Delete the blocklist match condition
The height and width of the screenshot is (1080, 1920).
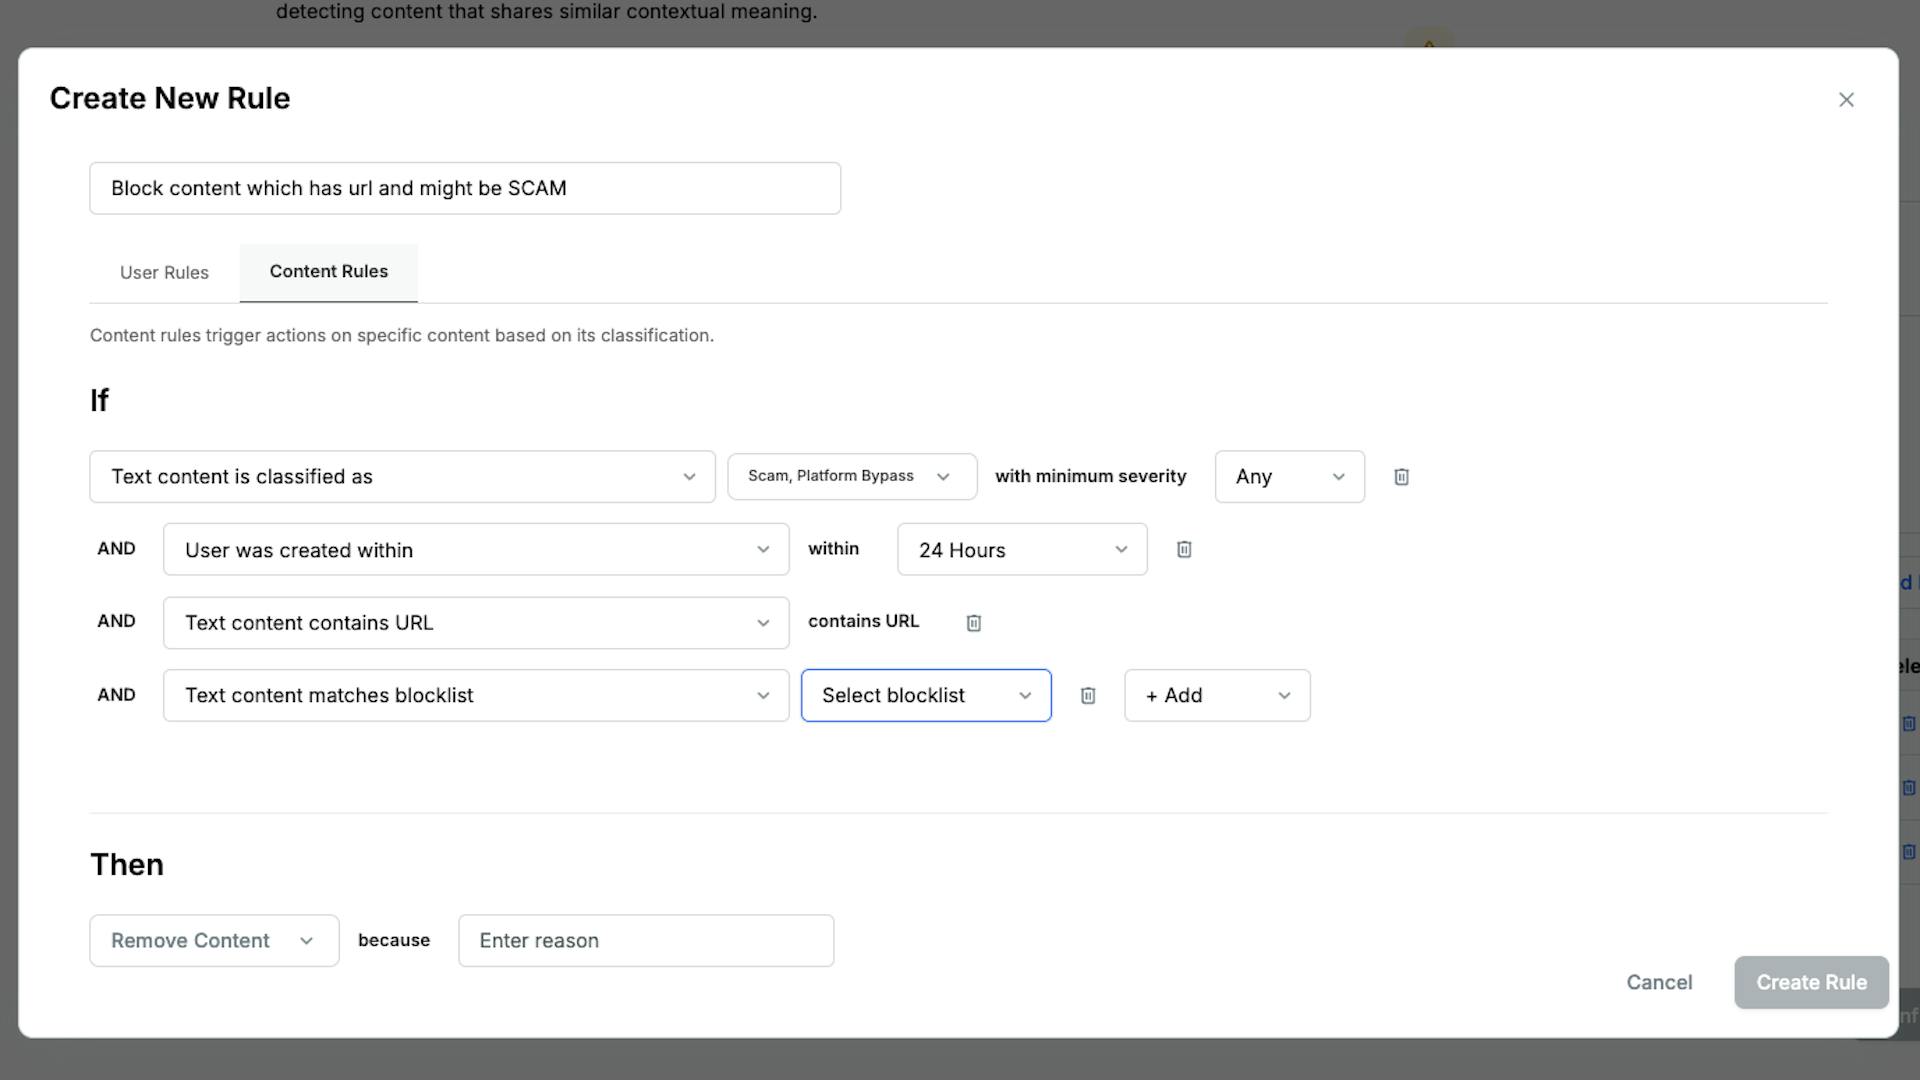click(x=1088, y=696)
